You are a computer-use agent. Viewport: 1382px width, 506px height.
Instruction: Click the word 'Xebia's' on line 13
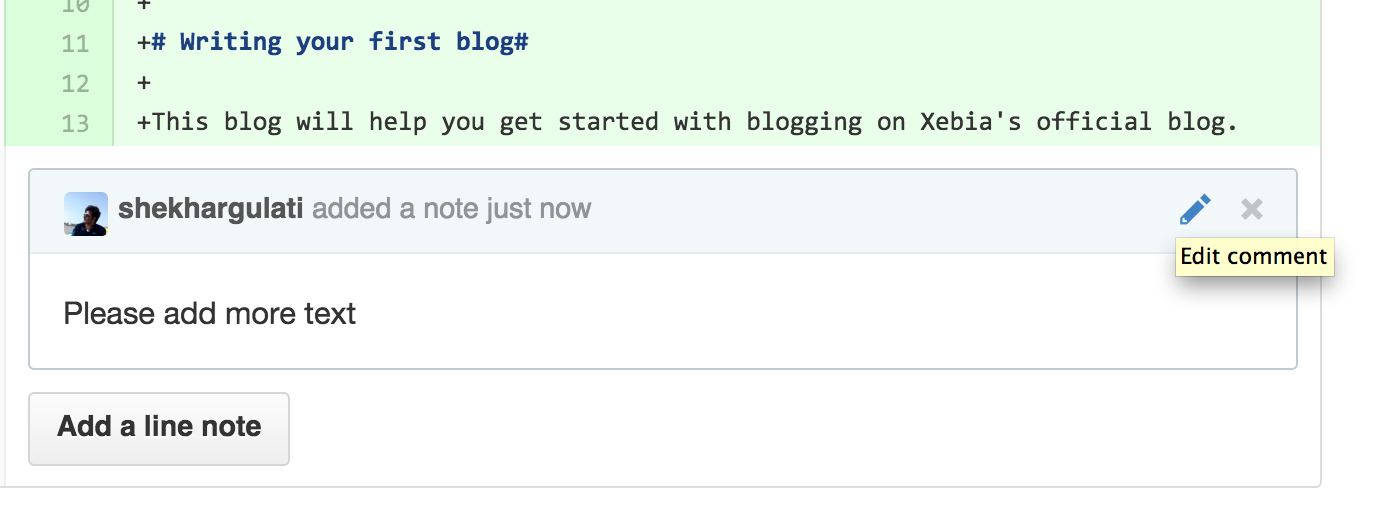(971, 123)
